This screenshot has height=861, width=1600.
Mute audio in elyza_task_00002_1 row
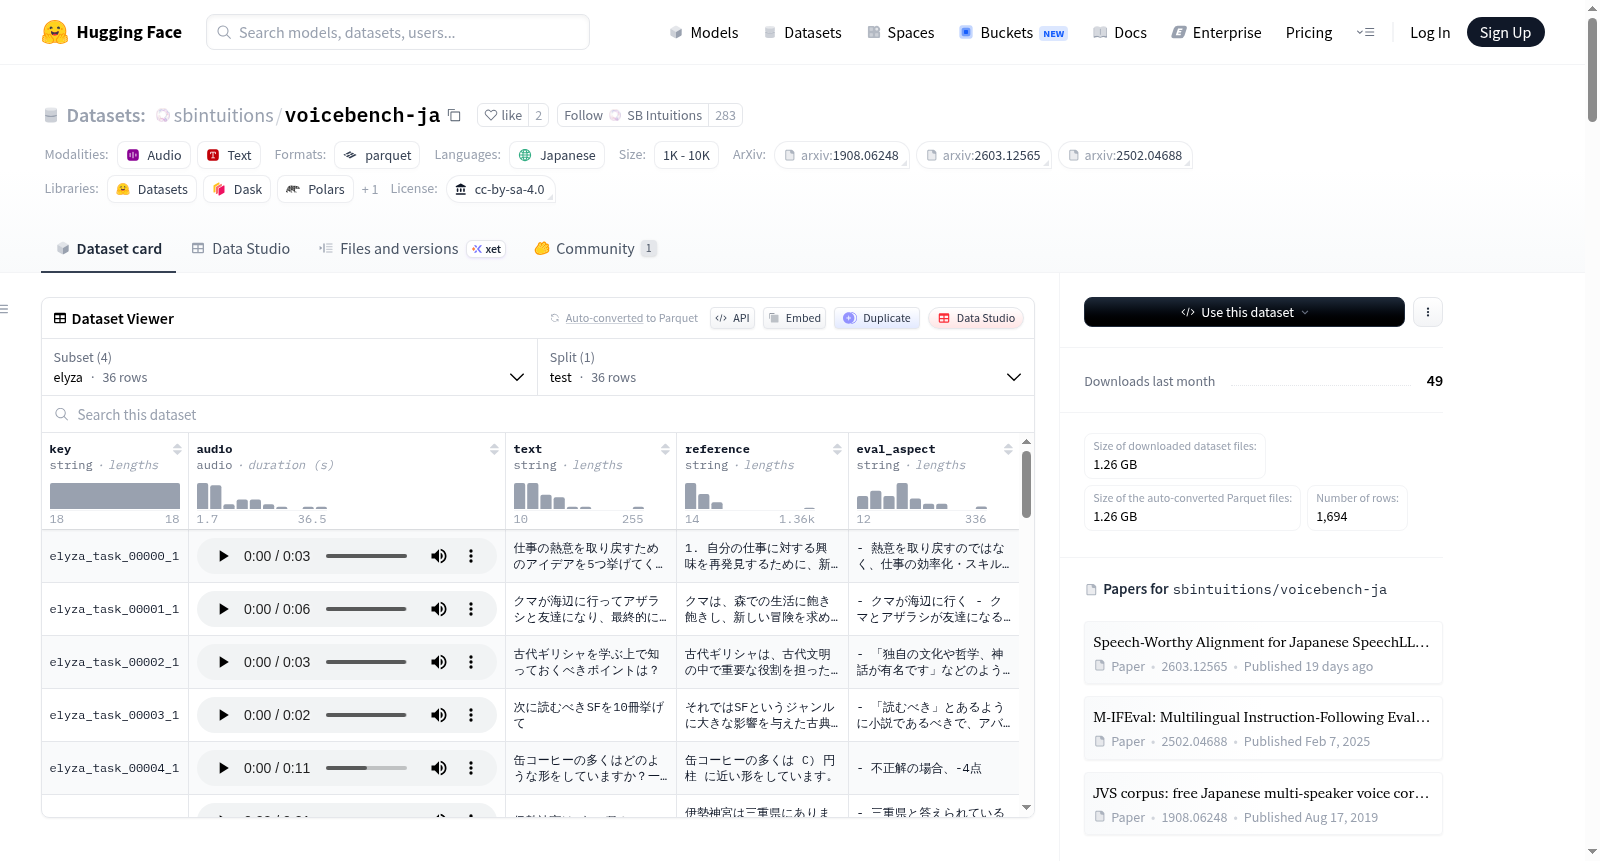coord(439,662)
